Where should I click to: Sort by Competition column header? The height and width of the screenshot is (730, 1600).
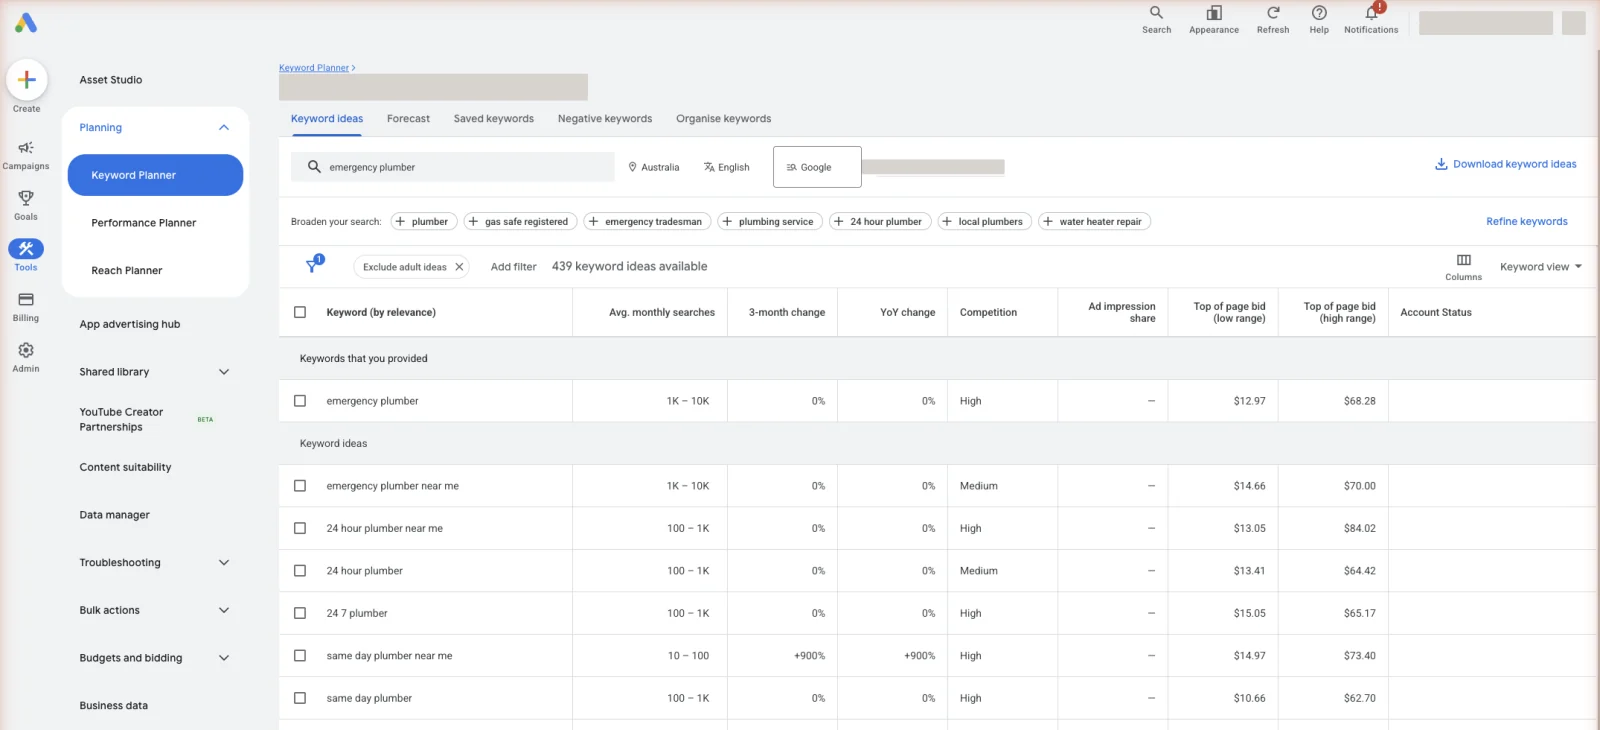(988, 312)
